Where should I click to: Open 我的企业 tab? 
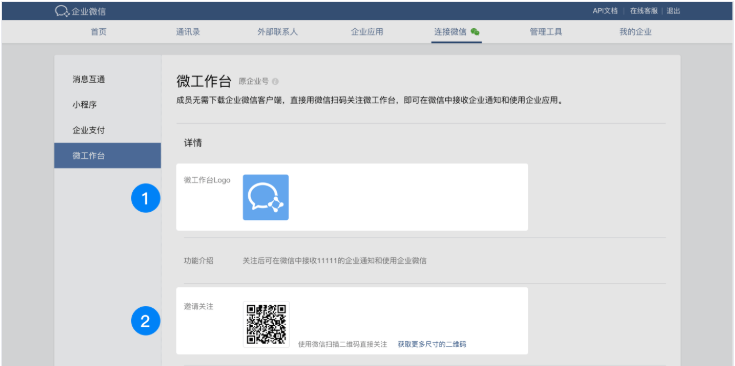635,32
